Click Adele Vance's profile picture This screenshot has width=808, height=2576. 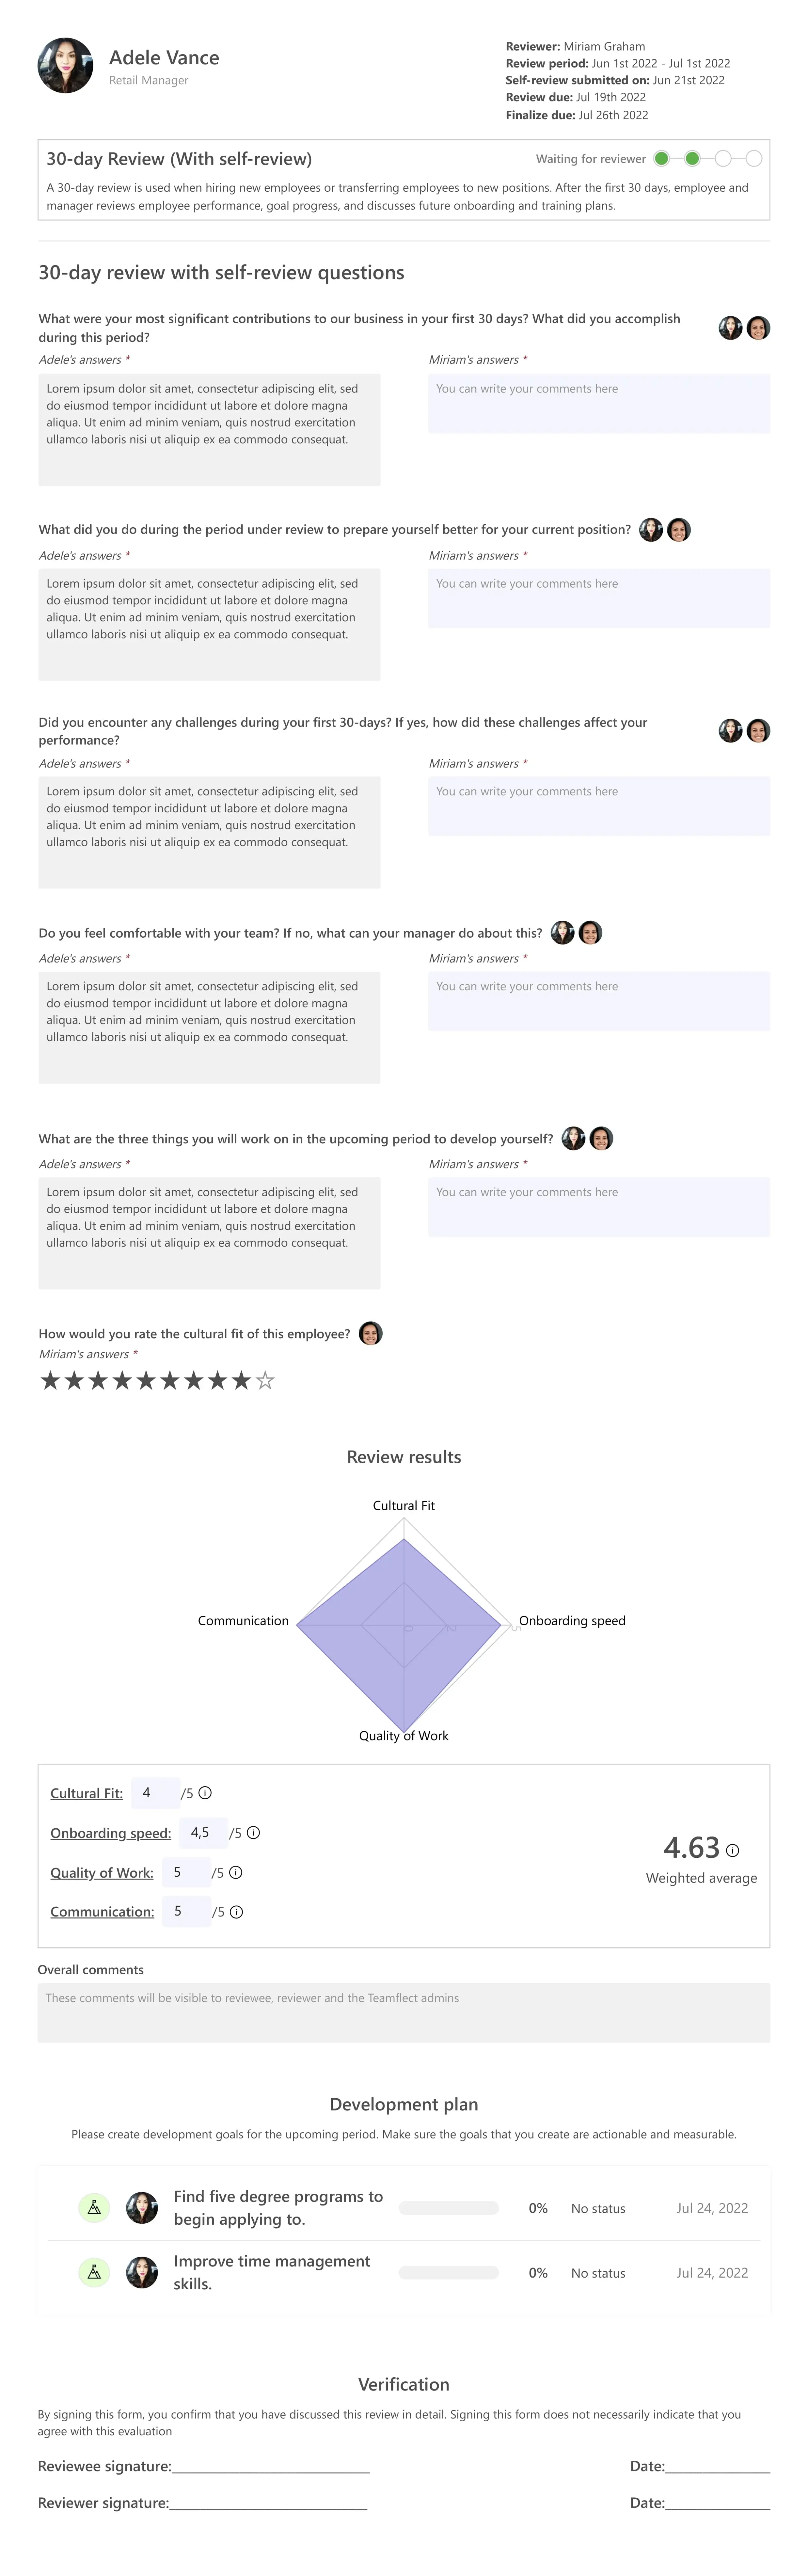(66, 65)
